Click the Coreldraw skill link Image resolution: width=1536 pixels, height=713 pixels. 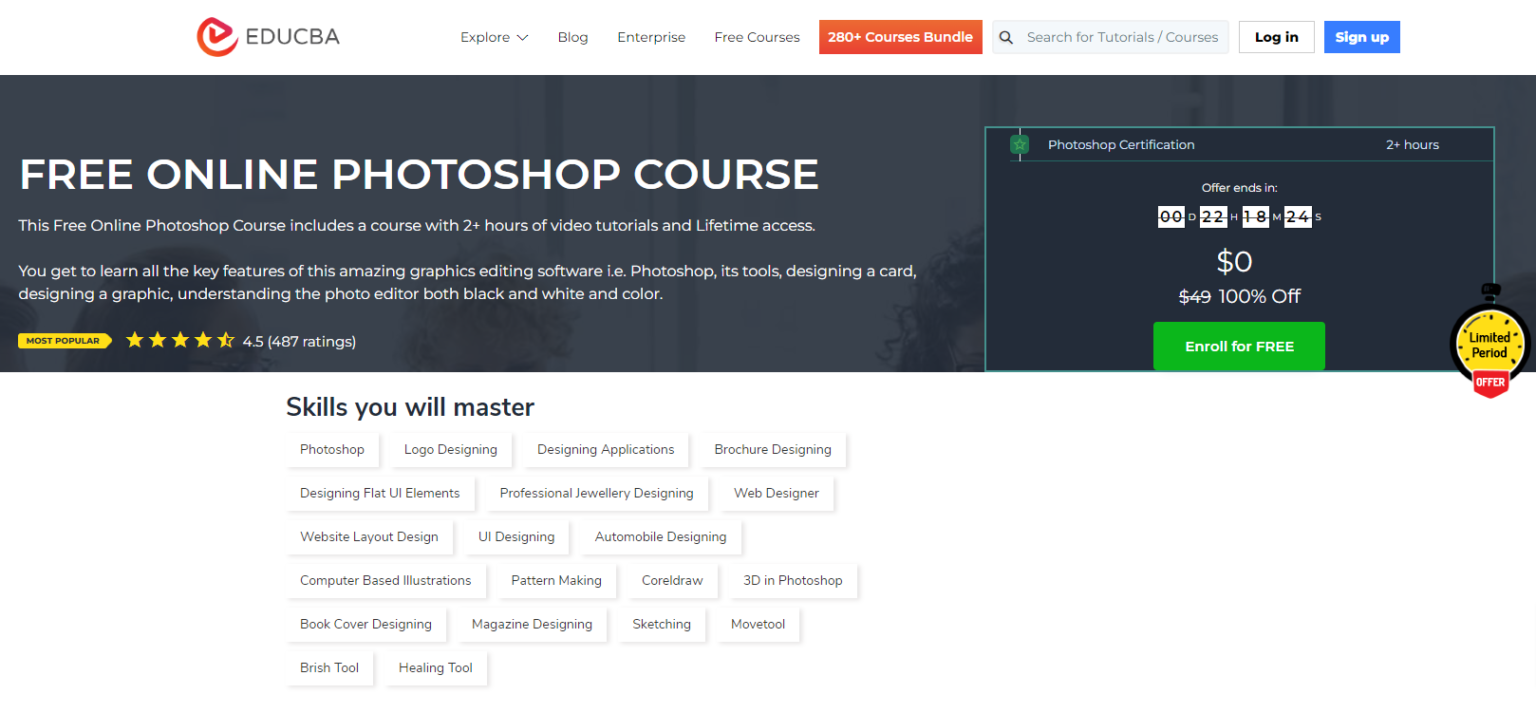coord(672,580)
